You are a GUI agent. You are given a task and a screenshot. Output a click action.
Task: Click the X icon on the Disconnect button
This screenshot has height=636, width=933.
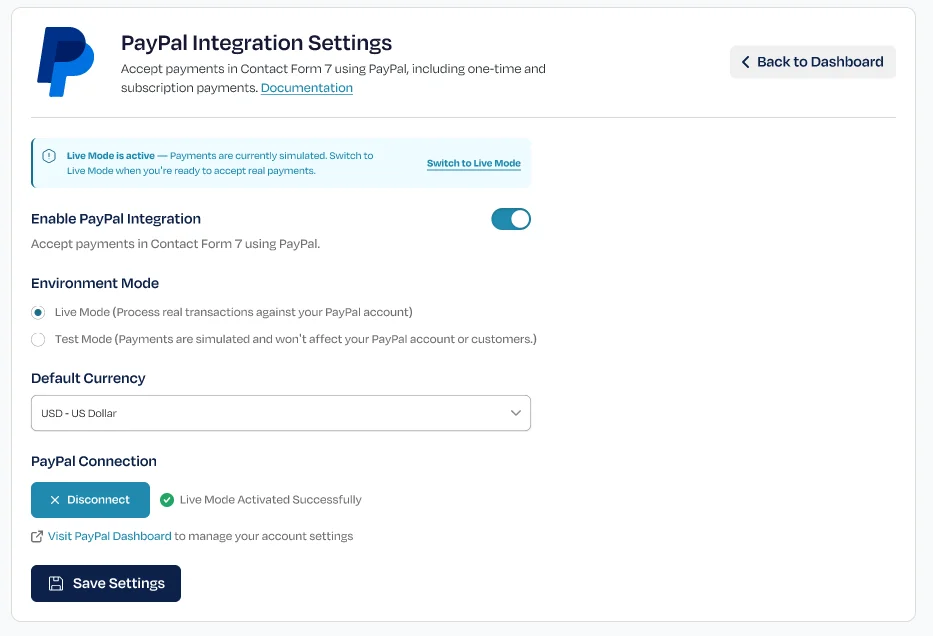point(55,500)
